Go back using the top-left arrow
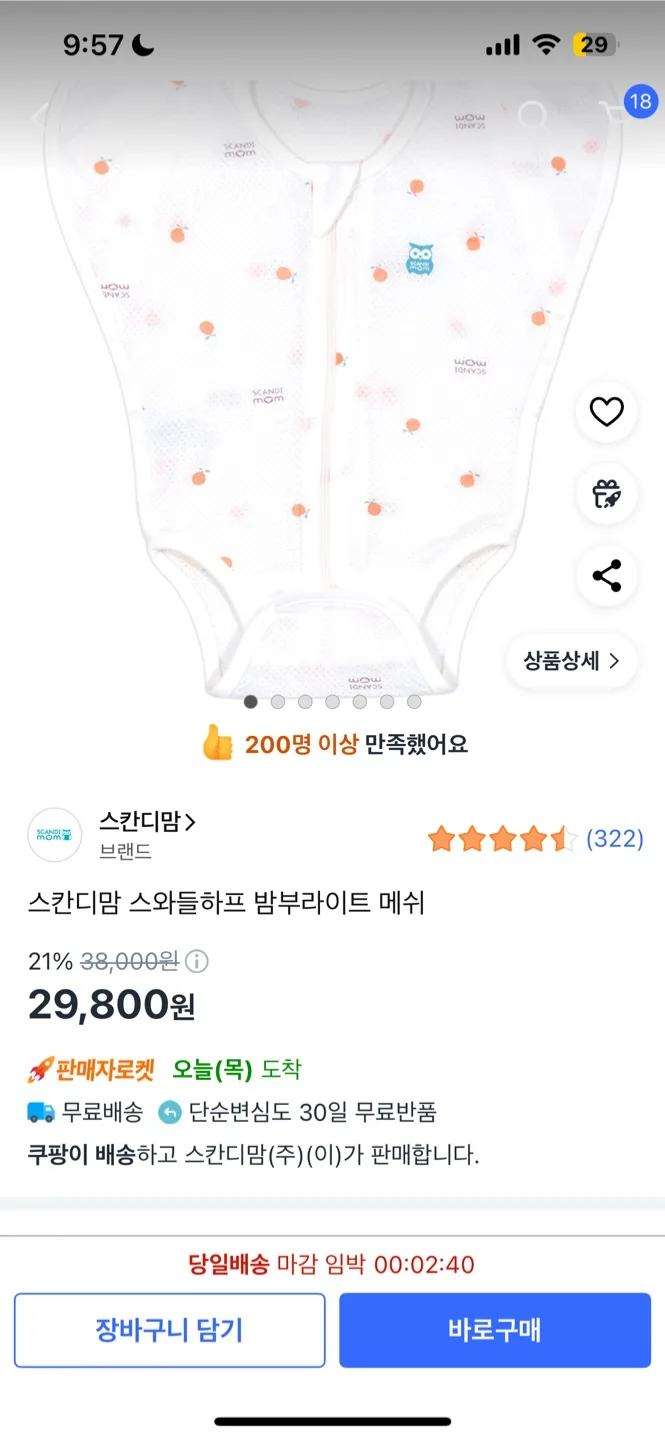 click(40, 116)
